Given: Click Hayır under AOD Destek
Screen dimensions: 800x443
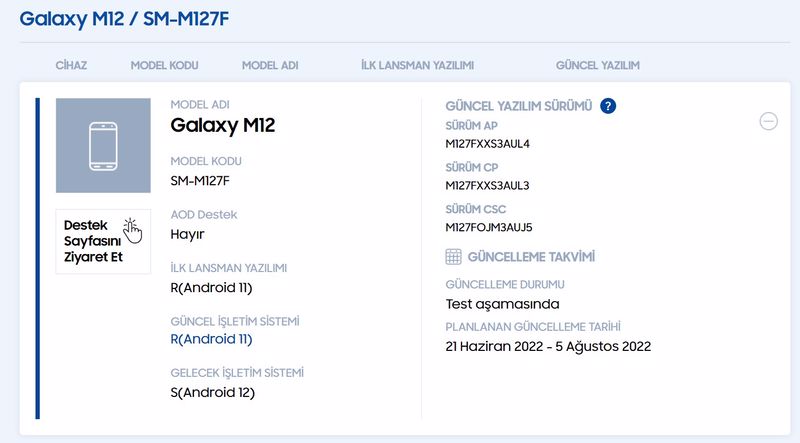Looking at the screenshot, I should click(187, 234).
